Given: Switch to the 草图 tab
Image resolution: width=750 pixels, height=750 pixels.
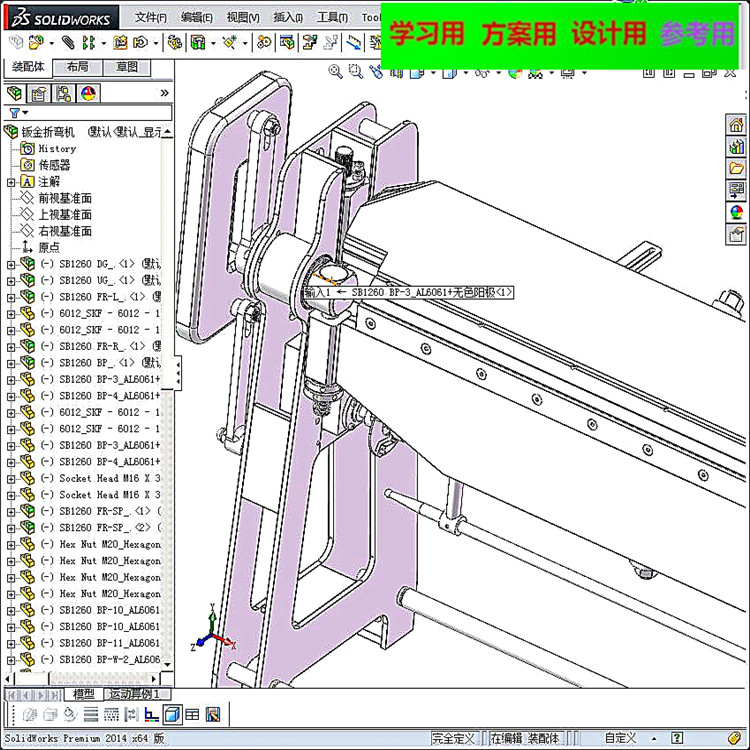Looking at the screenshot, I should (x=127, y=67).
